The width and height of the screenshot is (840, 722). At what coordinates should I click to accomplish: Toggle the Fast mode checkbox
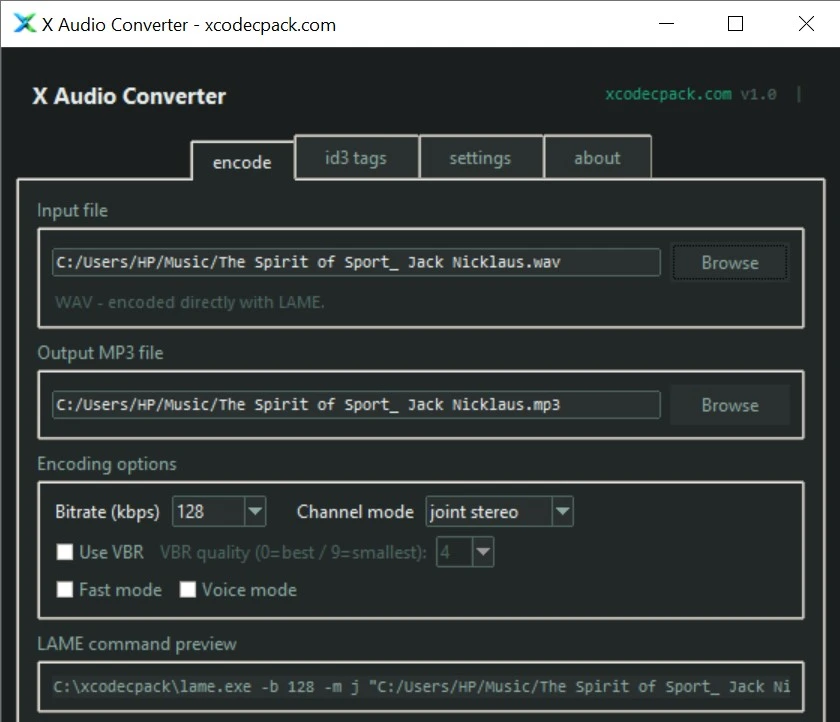[65, 590]
